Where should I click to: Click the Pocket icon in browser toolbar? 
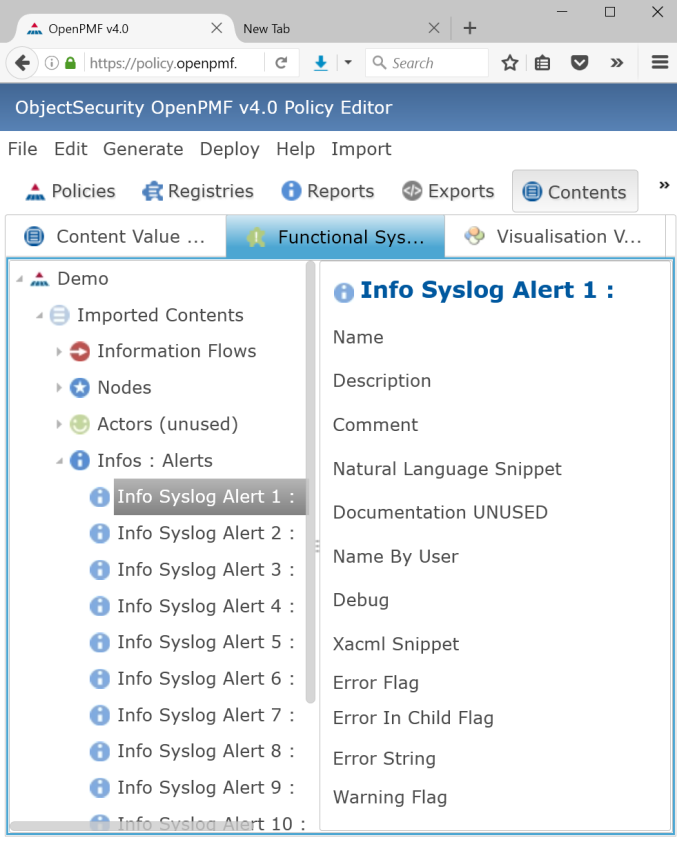[579, 63]
